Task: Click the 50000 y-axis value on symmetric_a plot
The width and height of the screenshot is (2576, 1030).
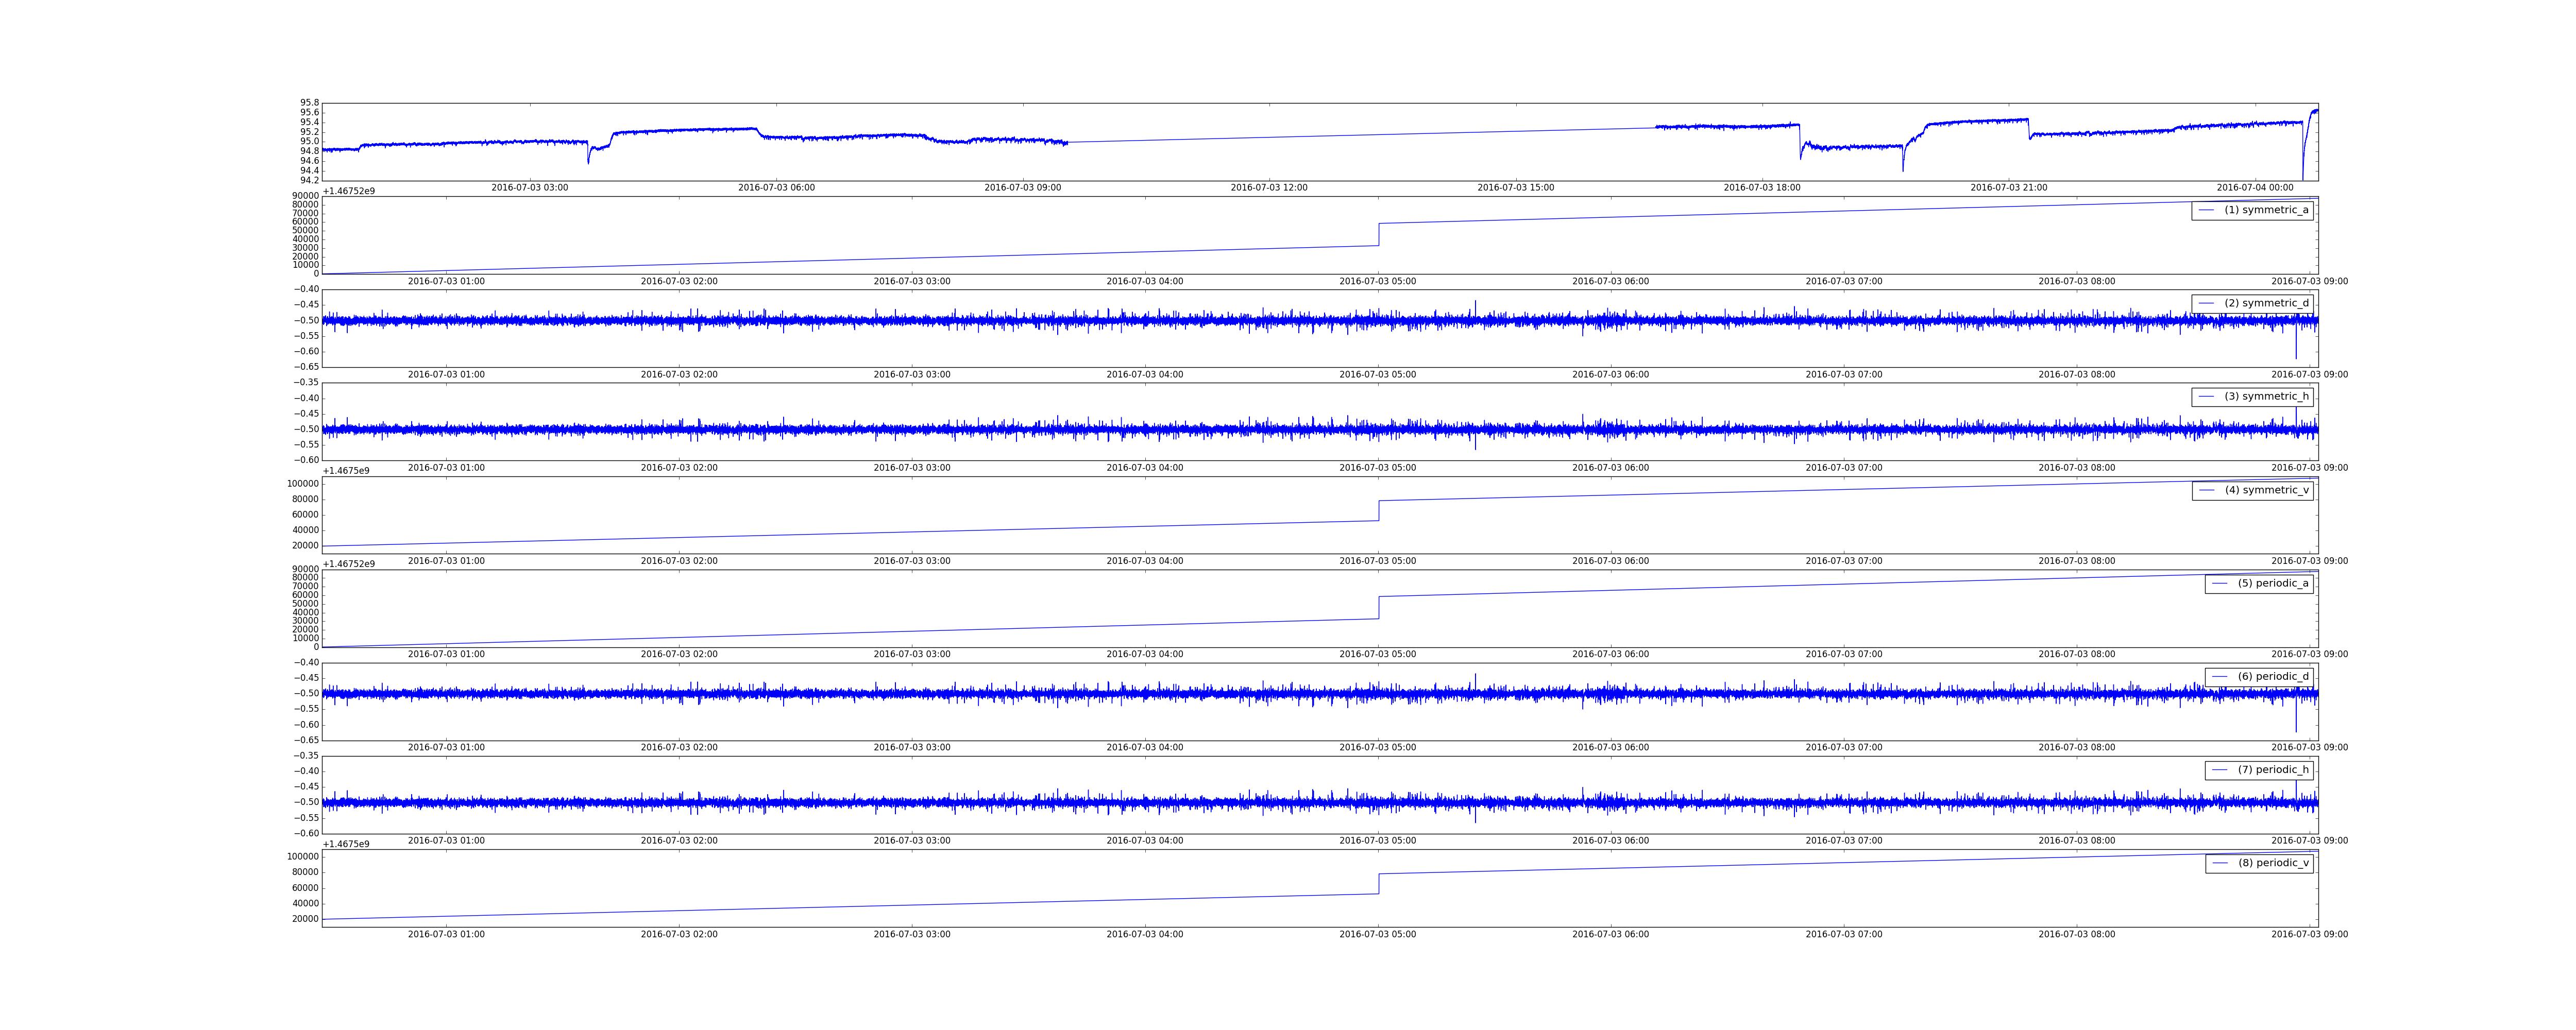Action: [x=305, y=230]
